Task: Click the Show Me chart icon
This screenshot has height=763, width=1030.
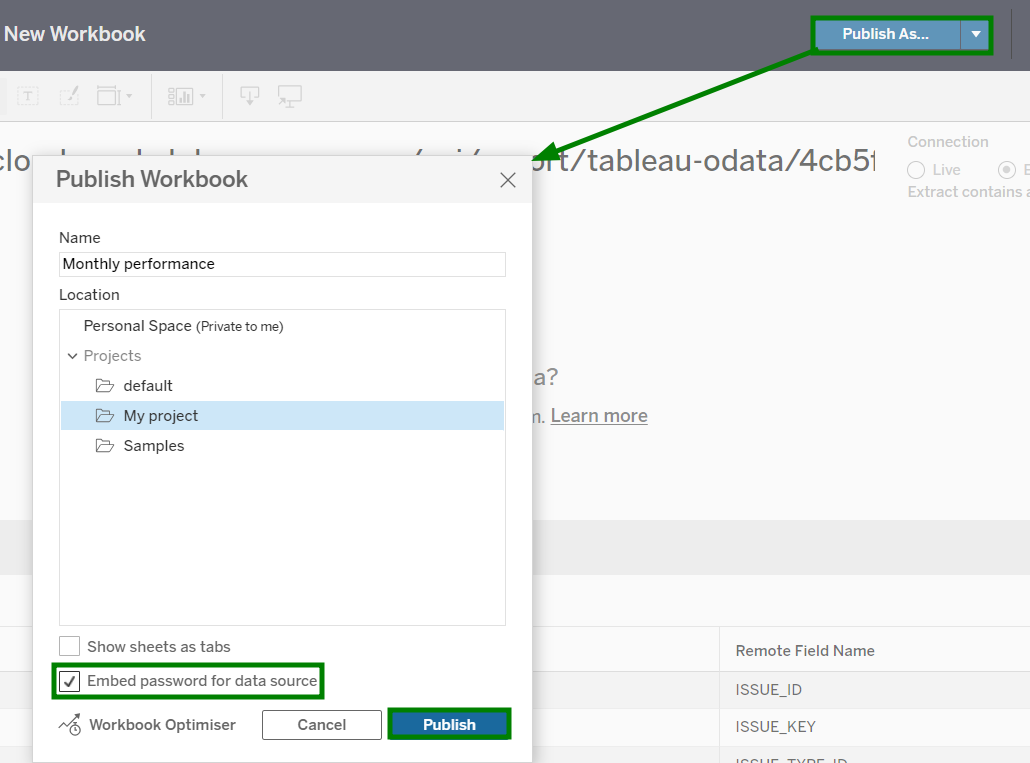Action: [180, 96]
